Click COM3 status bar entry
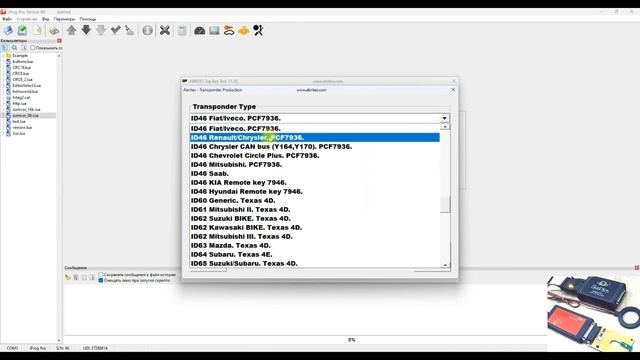The height and width of the screenshot is (360, 640). point(12,348)
